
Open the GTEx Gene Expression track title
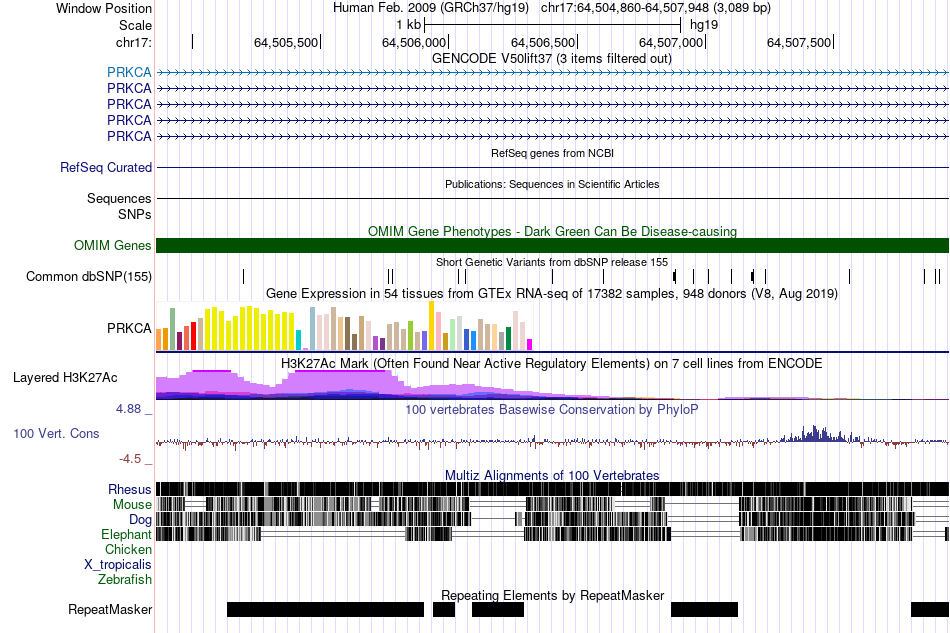coord(552,294)
